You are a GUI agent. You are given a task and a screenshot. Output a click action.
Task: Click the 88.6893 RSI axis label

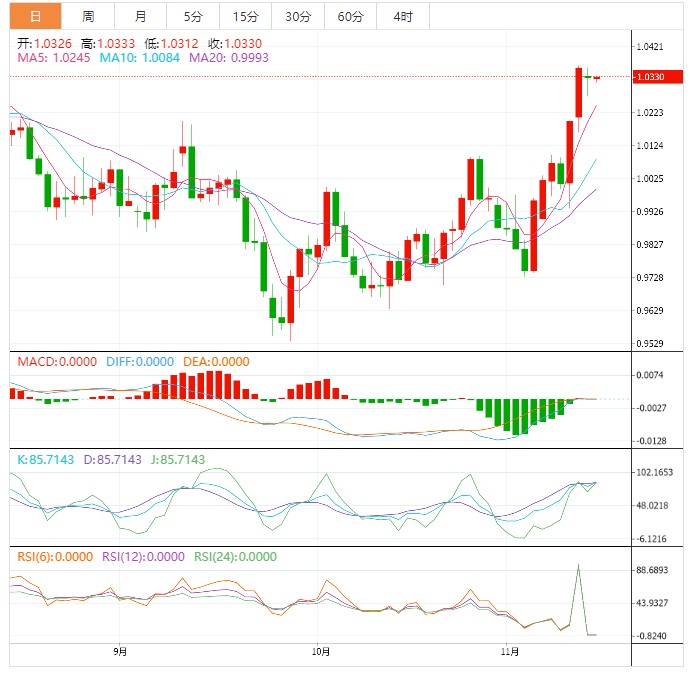(x=652, y=570)
